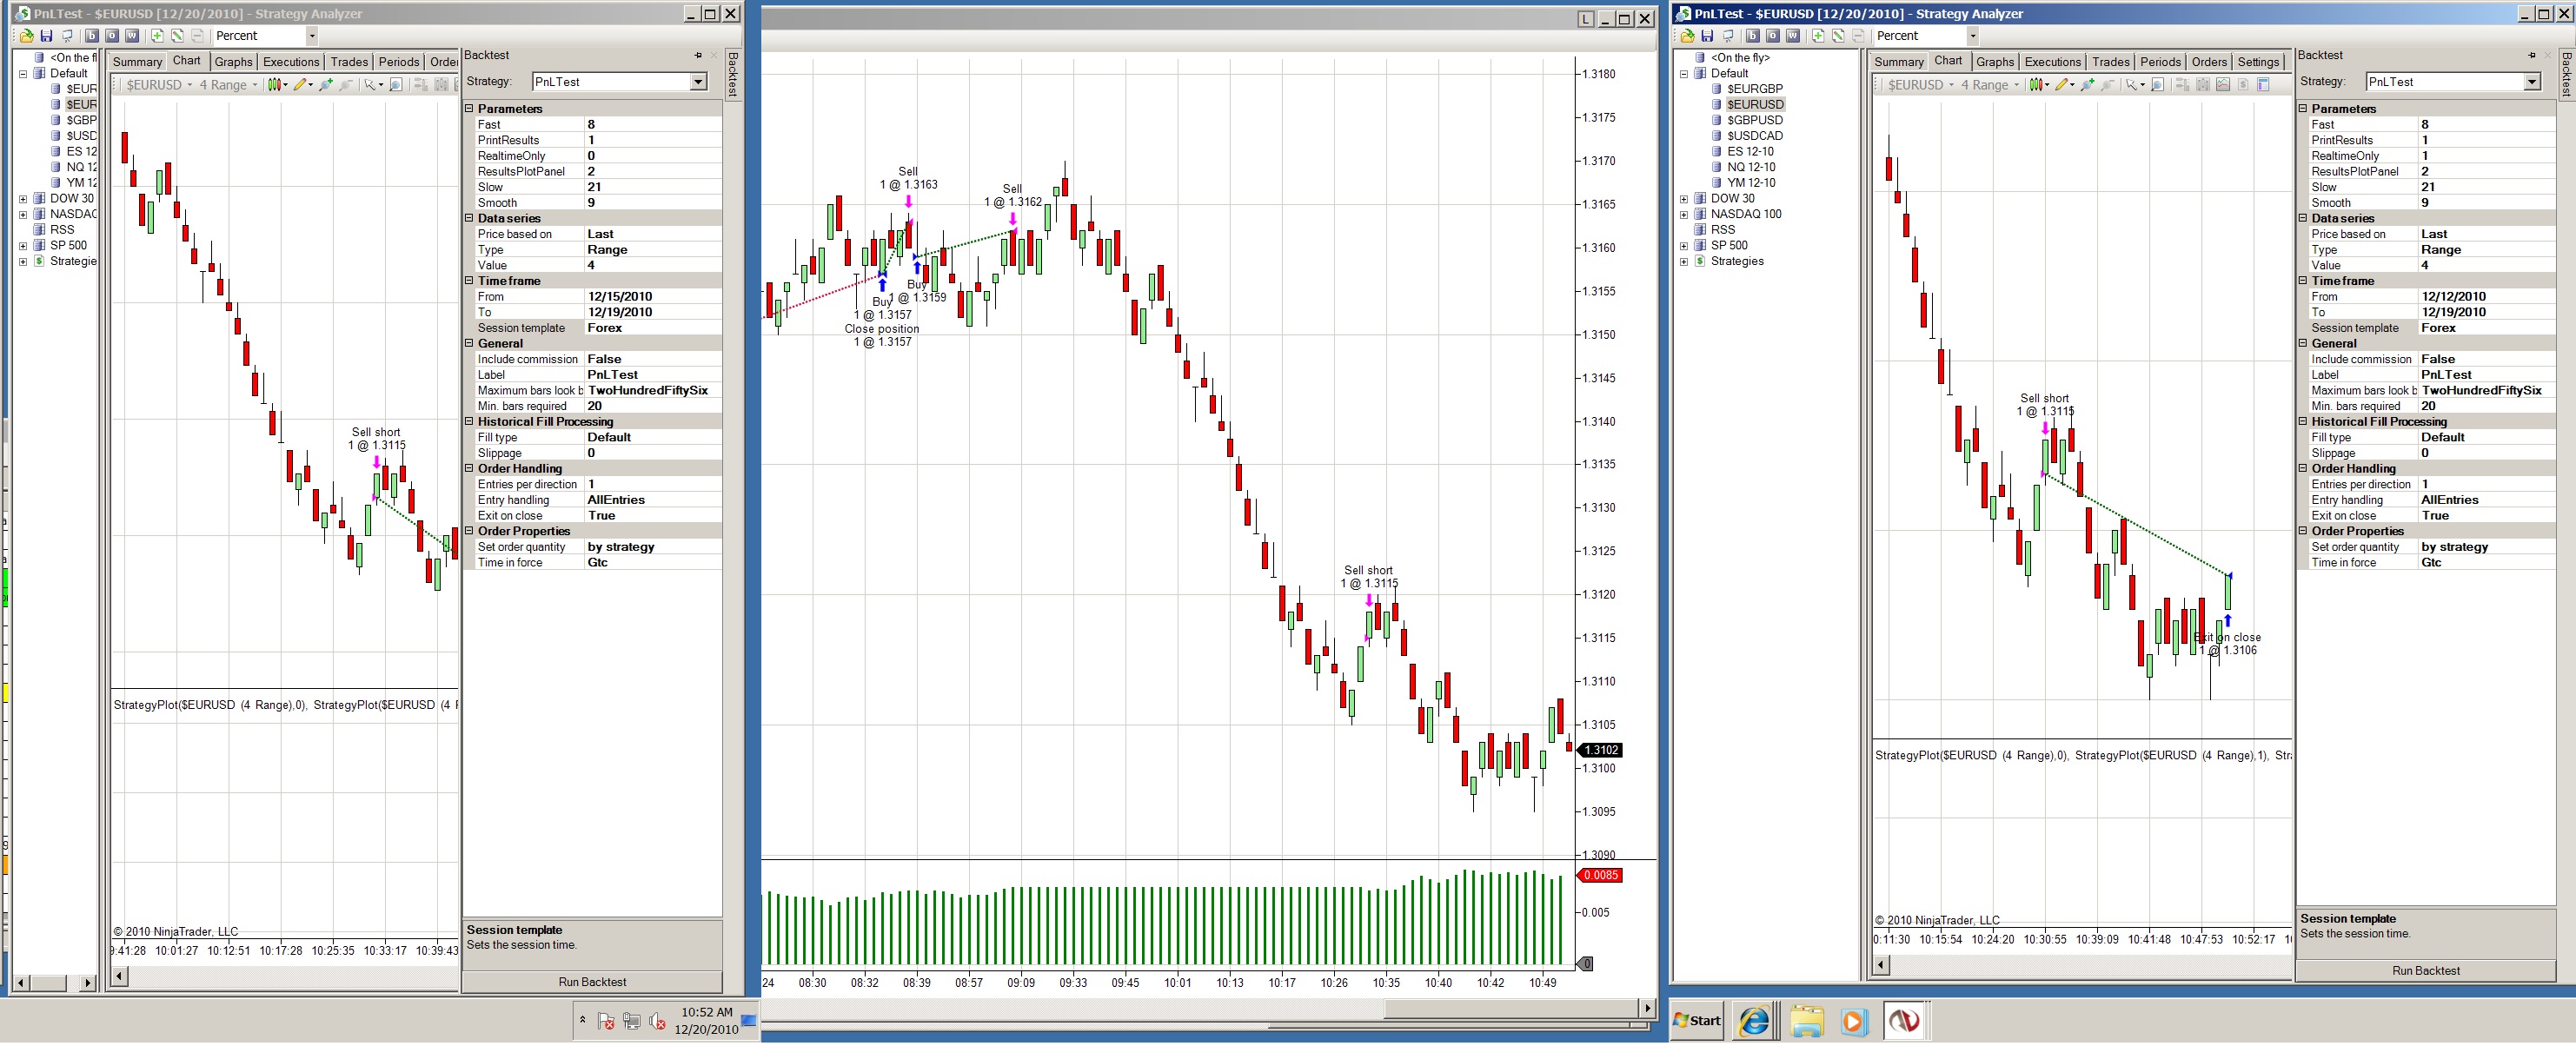Open Internet Explorer from the taskbar
The height and width of the screenshot is (1046, 2576).
[1755, 1021]
